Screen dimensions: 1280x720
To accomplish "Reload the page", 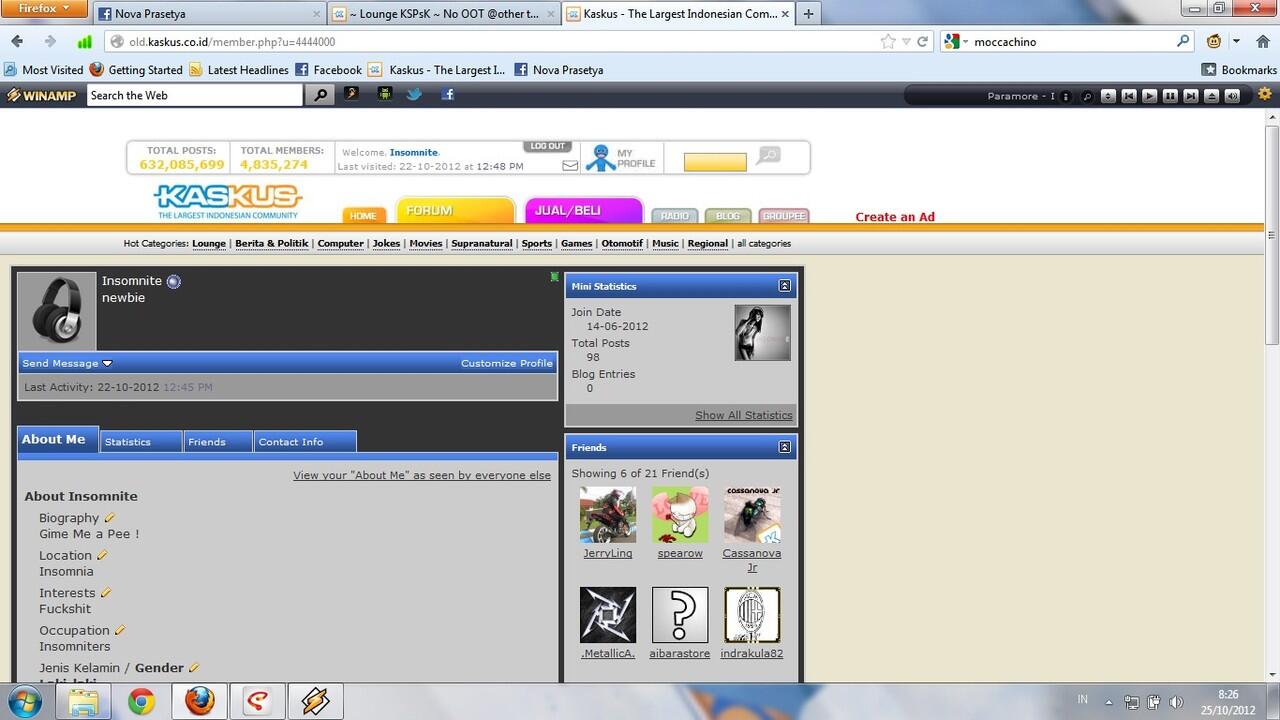I will point(923,42).
